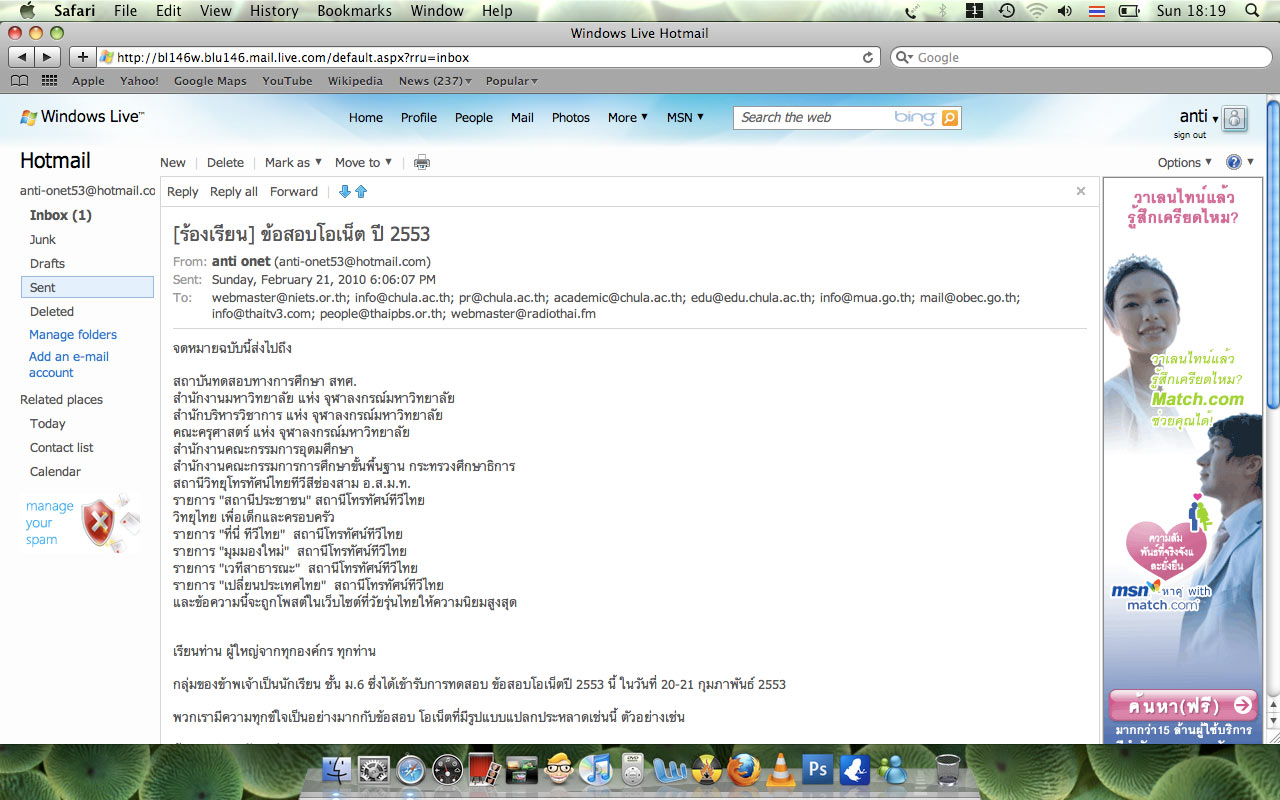The image size is (1280, 800).
Task: Go to previous message with blue up arrow
Action: (361, 191)
